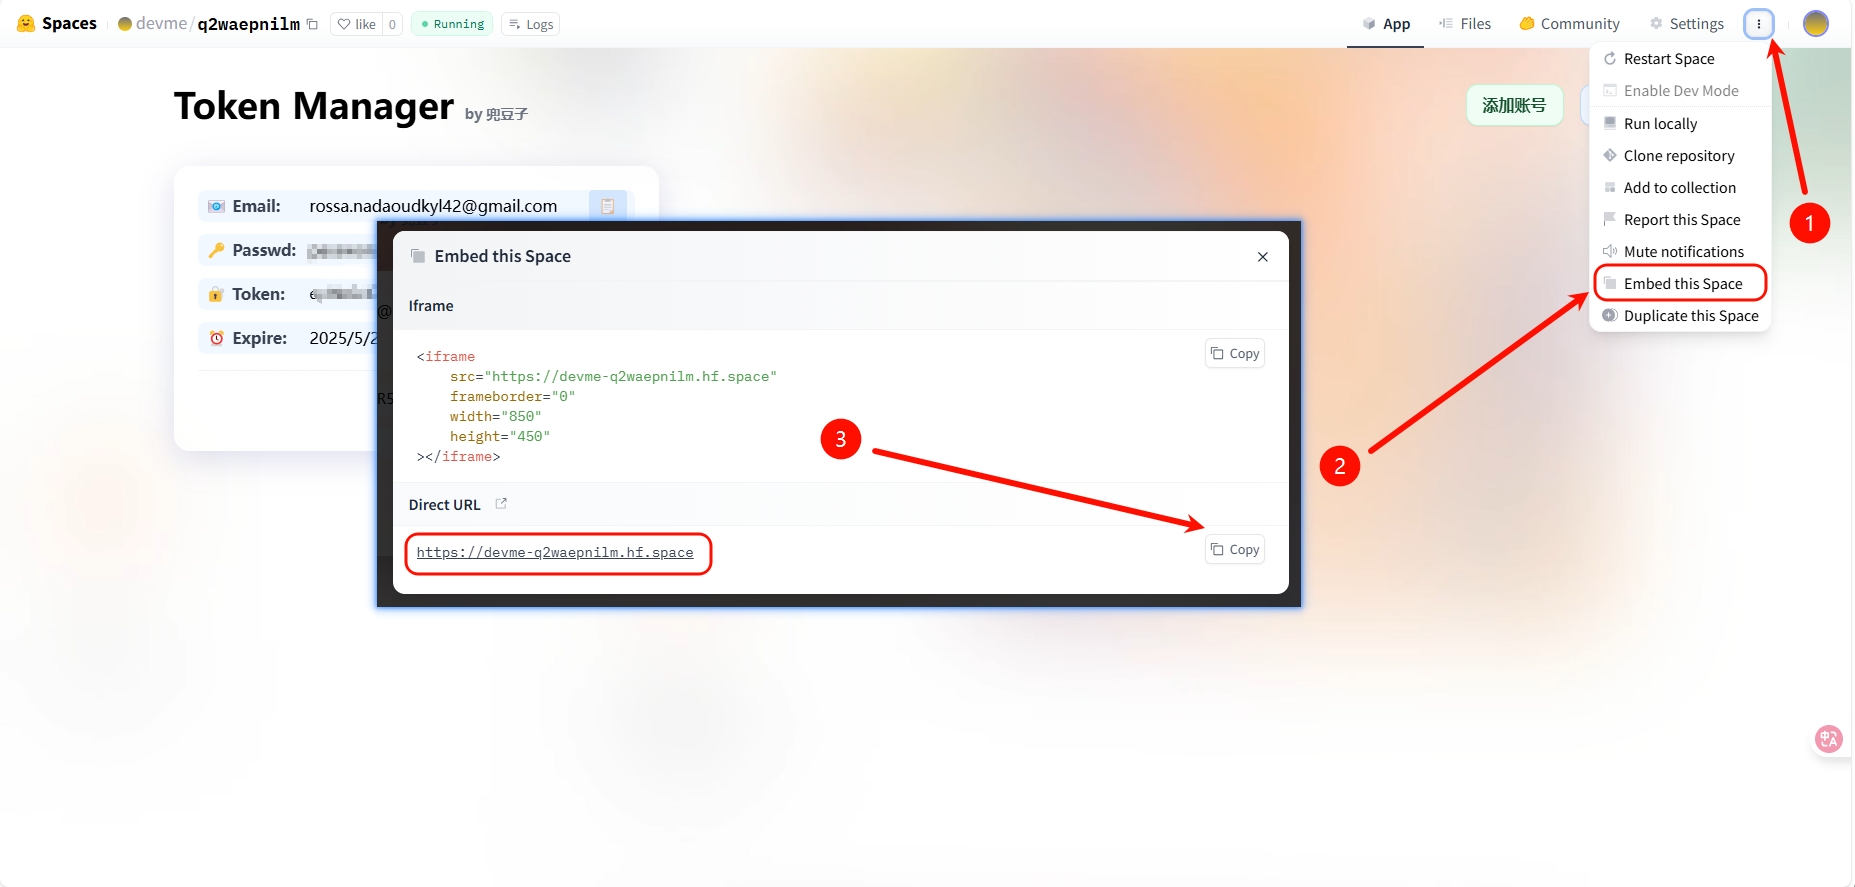This screenshot has height=887, width=1855.
Task: Copy the iframe code snippet
Action: click(x=1235, y=354)
